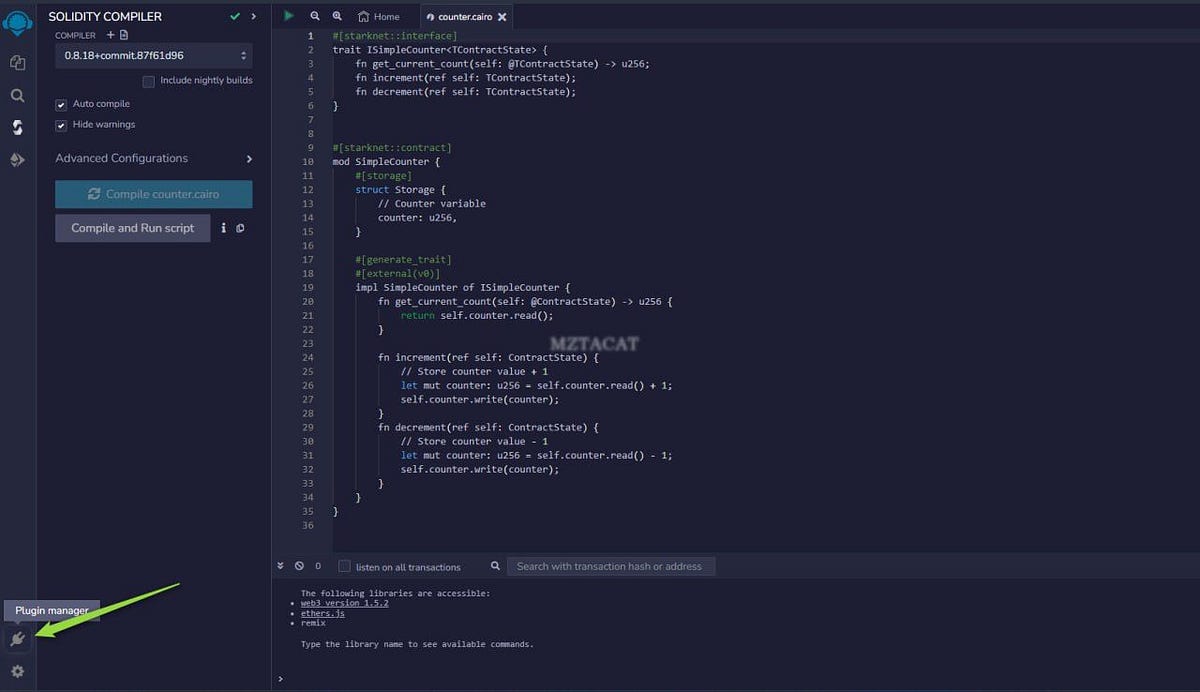Disable Auto compile

[x=61, y=103]
